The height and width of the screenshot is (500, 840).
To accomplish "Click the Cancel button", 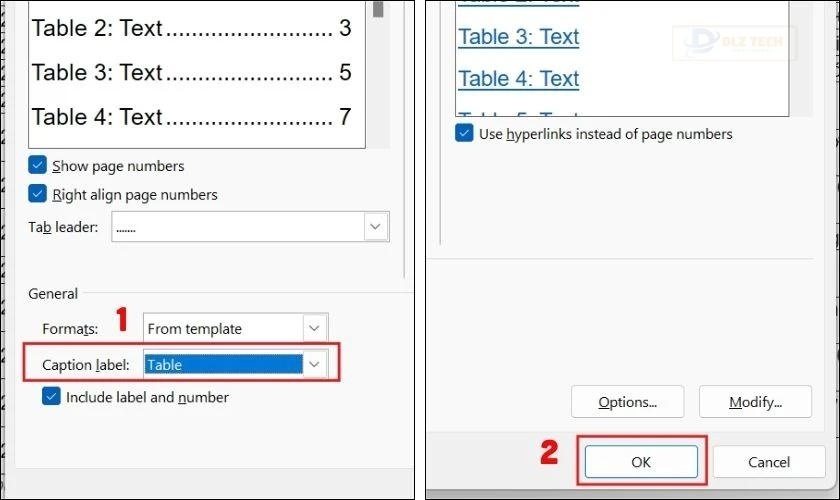I will pyautogui.click(x=769, y=462).
